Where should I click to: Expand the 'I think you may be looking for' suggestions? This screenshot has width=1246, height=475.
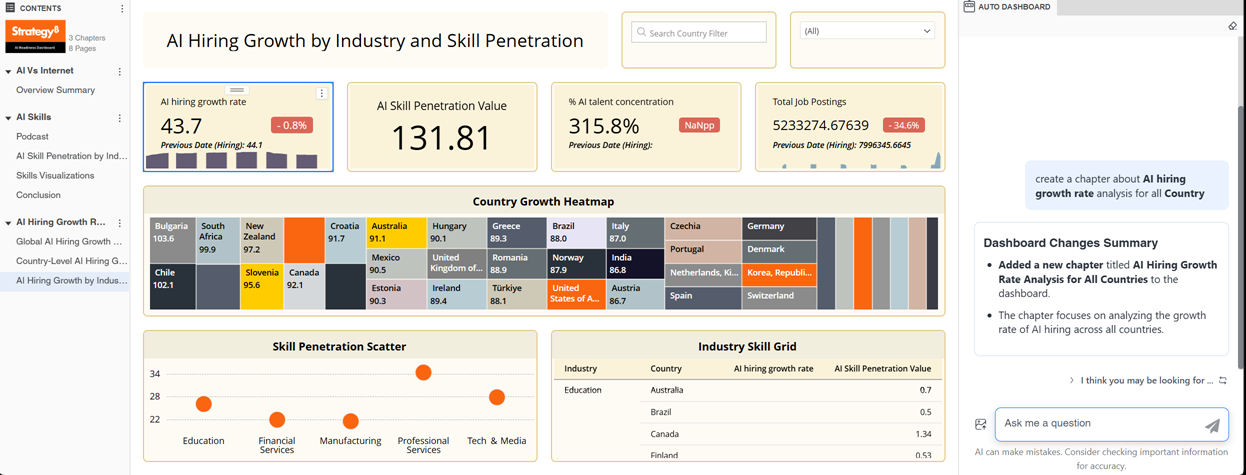[1072, 380]
